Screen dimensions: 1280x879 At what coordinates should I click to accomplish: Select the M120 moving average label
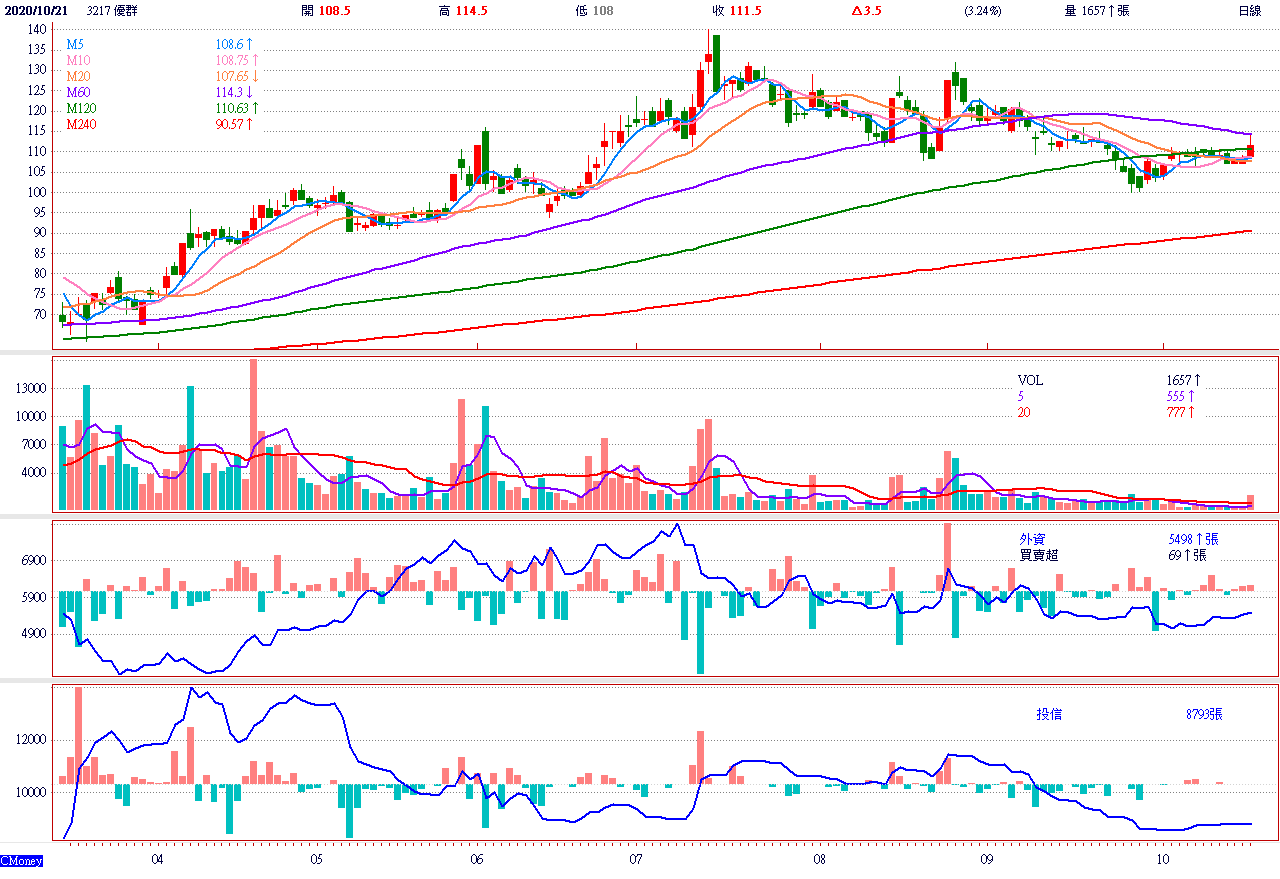[81, 108]
